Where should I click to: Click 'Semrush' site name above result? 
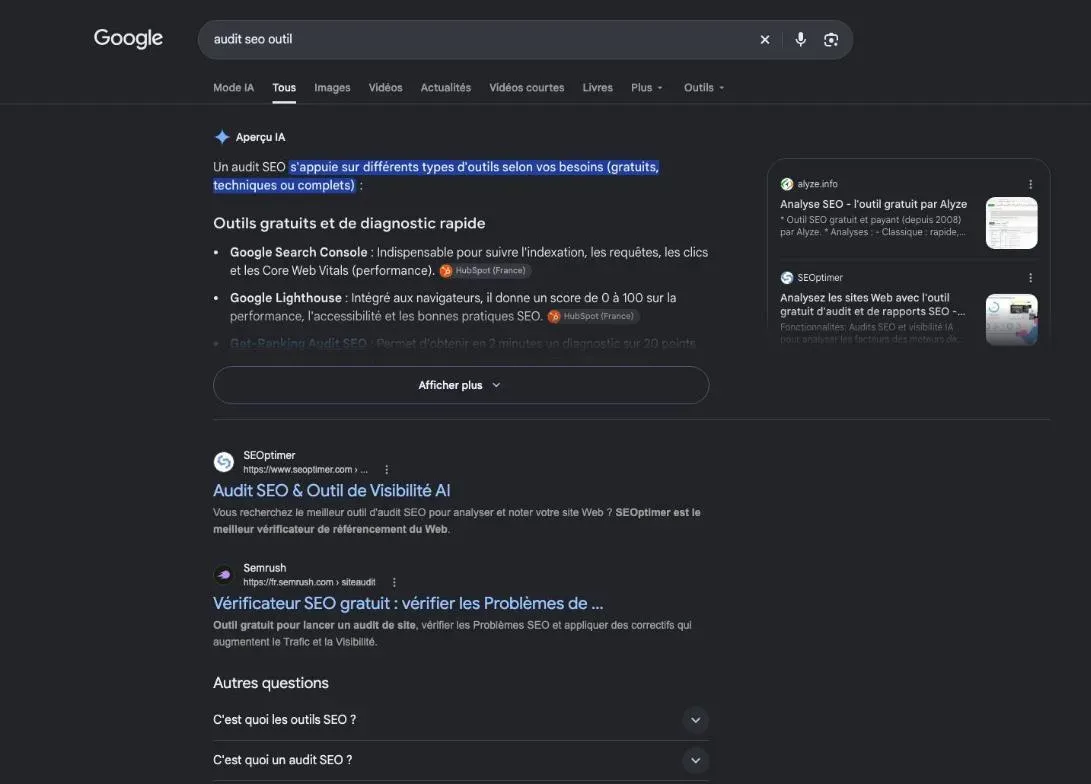coord(264,568)
